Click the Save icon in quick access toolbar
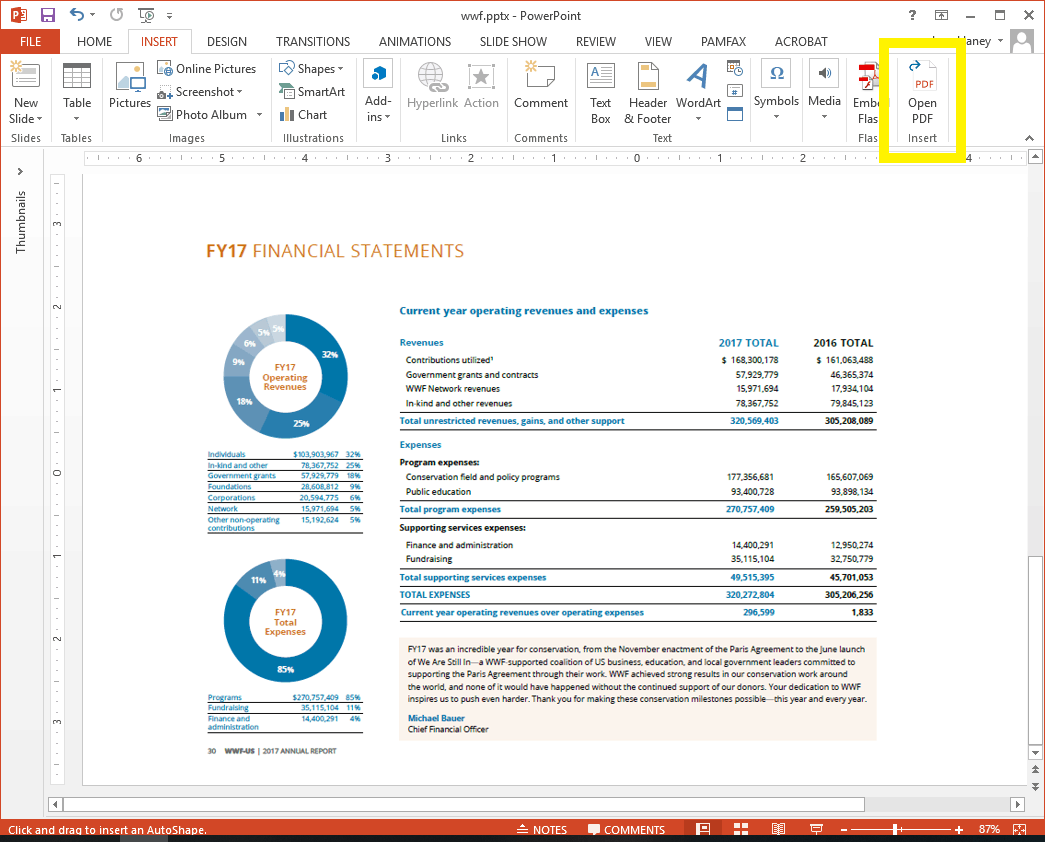The image size is (1045, 842). click(48, 15)
